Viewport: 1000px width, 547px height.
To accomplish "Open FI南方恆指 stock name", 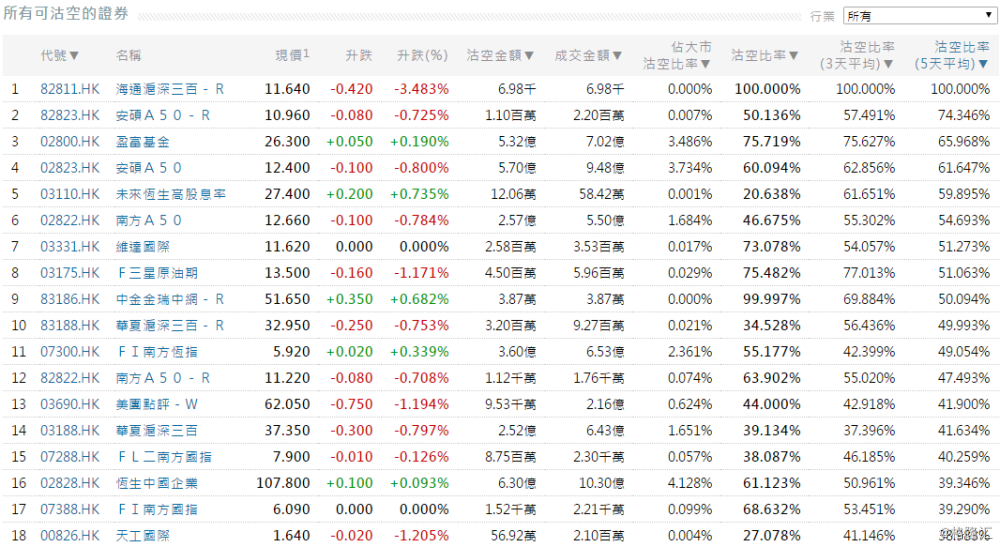I will coord(158,352).
